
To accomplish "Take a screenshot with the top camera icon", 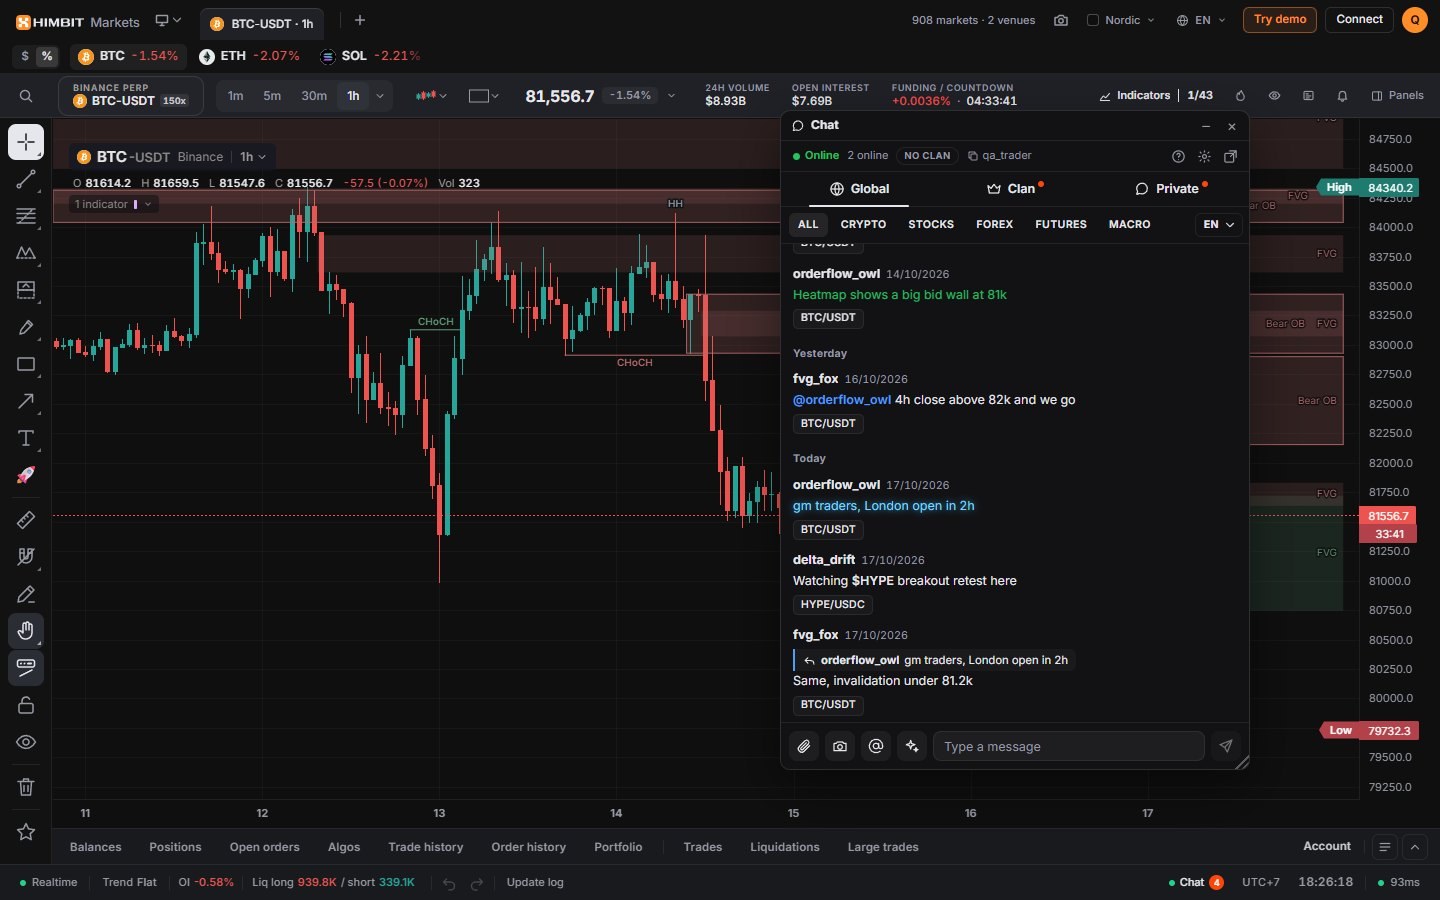I will (x=1061, y=20).
